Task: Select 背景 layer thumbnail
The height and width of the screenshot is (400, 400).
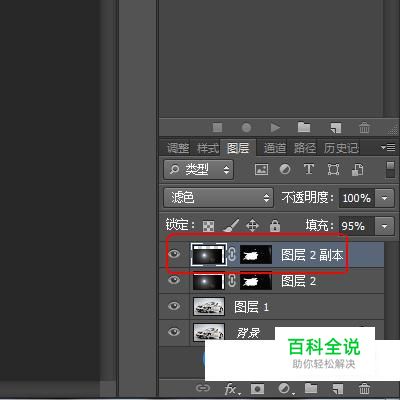Action: (209, 332)
